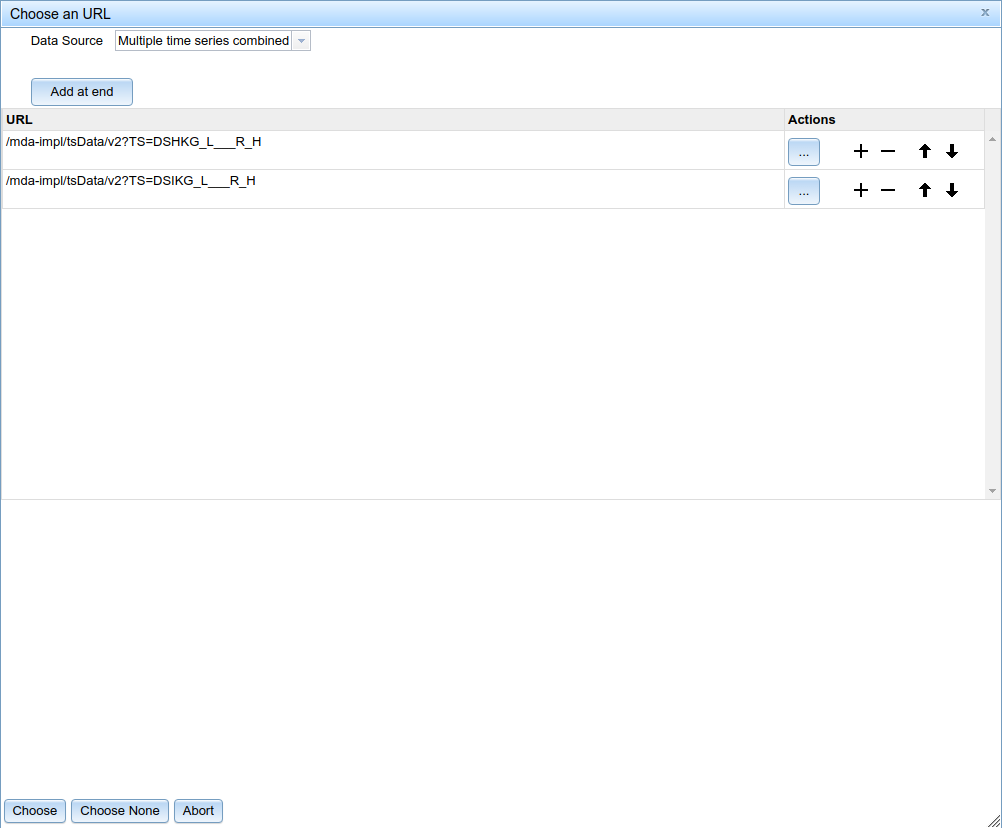Select the Data Source combo box field
The image size is (1002, 828).
tap(203, 41)
